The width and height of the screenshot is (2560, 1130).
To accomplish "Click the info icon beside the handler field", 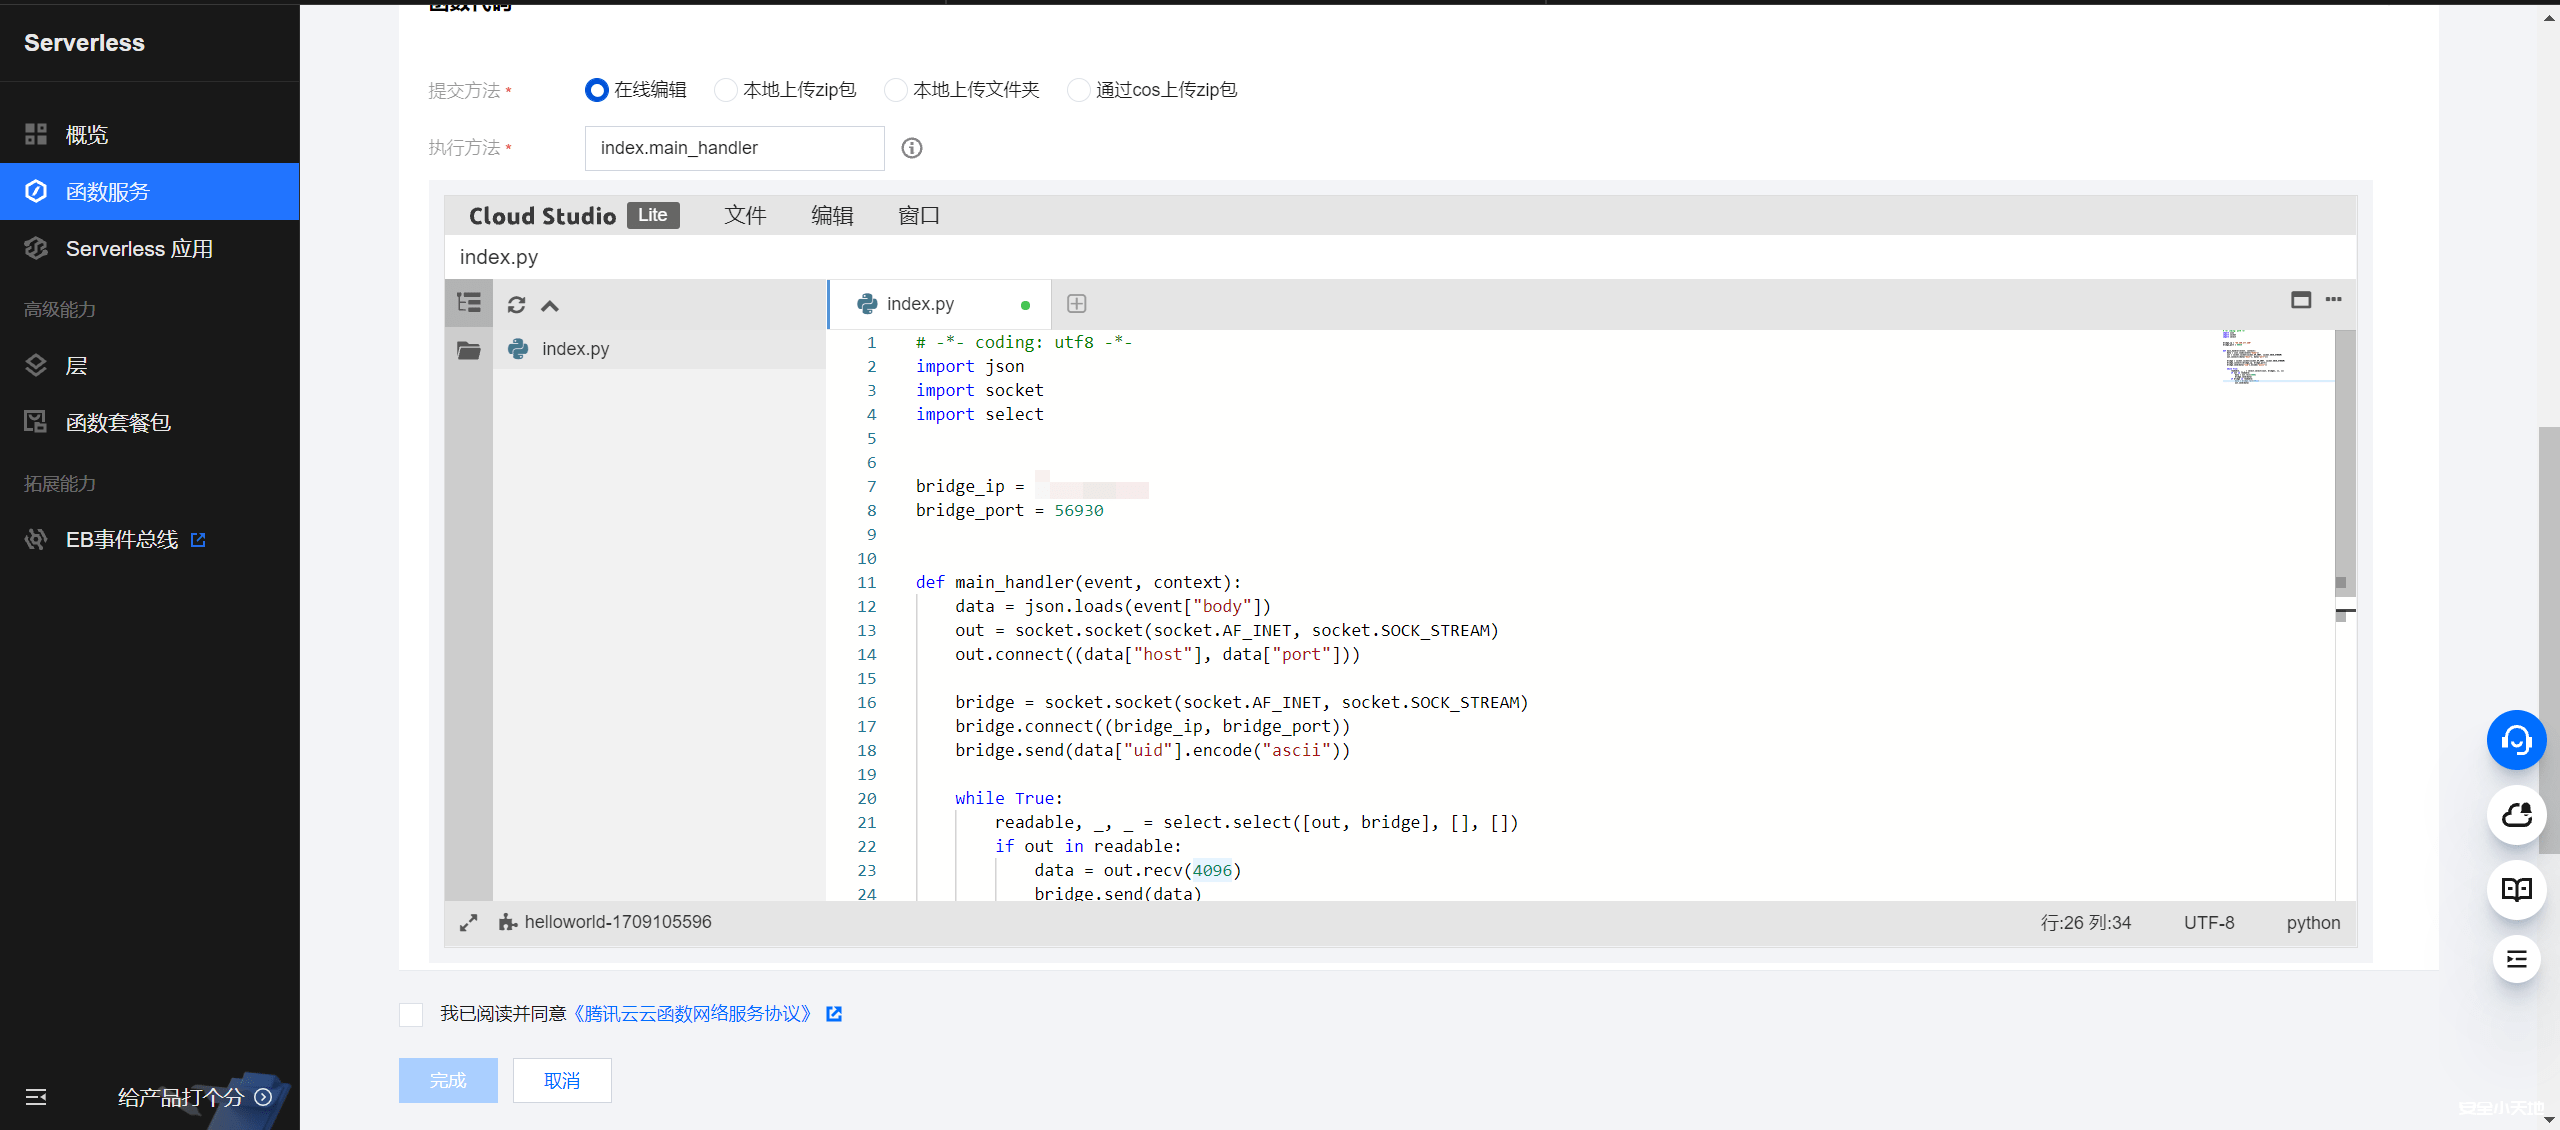I will tap(911, 148).
